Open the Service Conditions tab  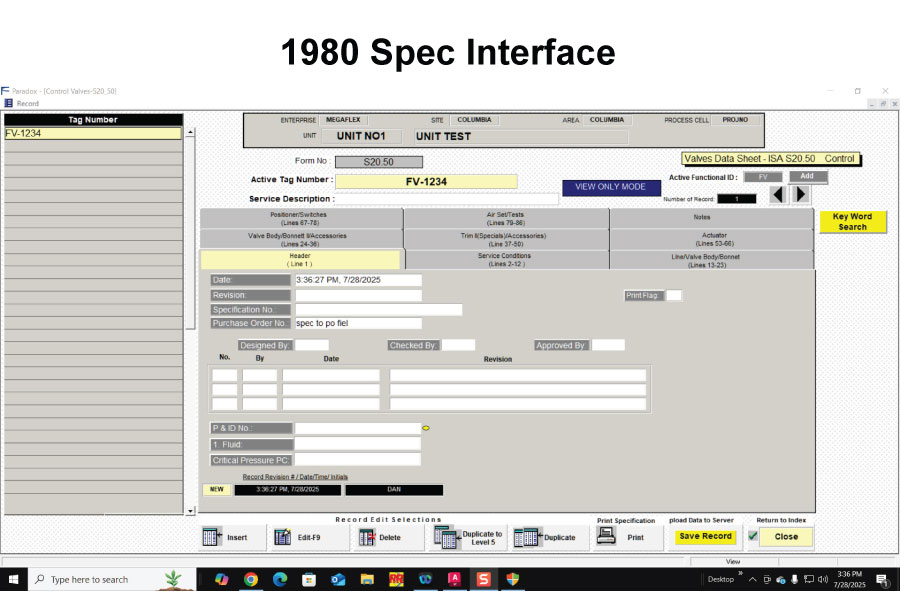504,260
